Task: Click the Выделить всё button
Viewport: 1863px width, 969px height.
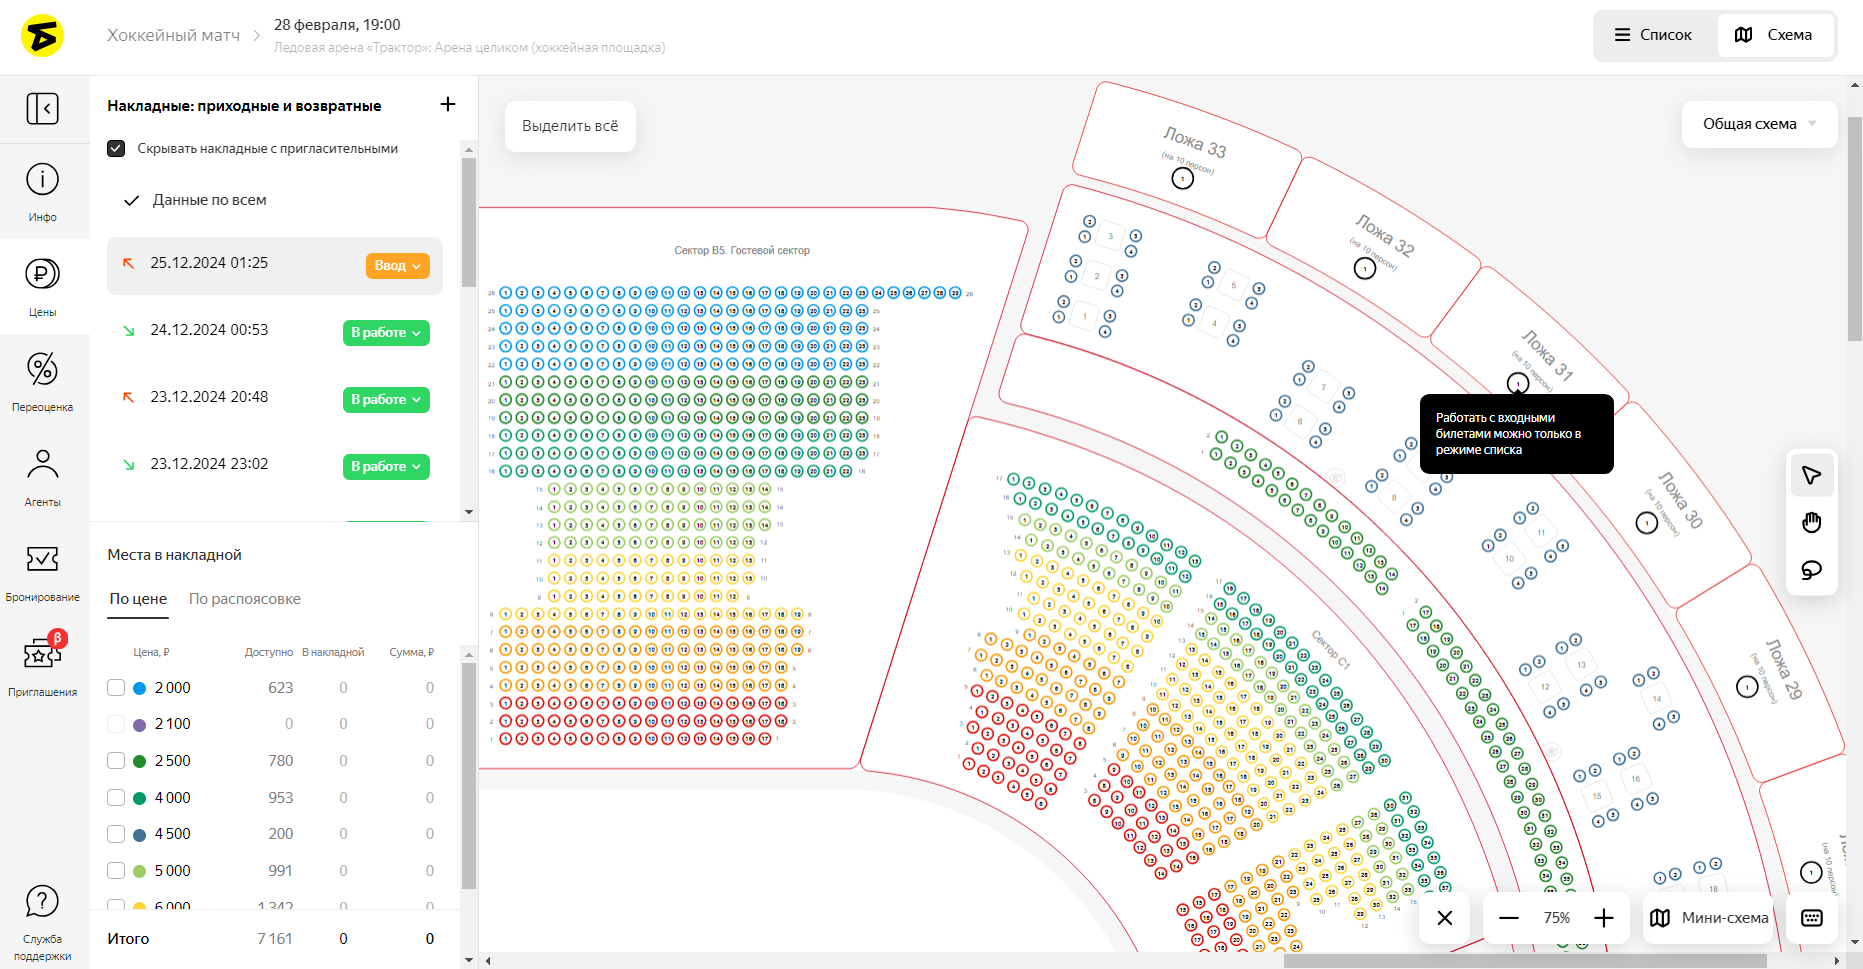Action: pos(570,126)
